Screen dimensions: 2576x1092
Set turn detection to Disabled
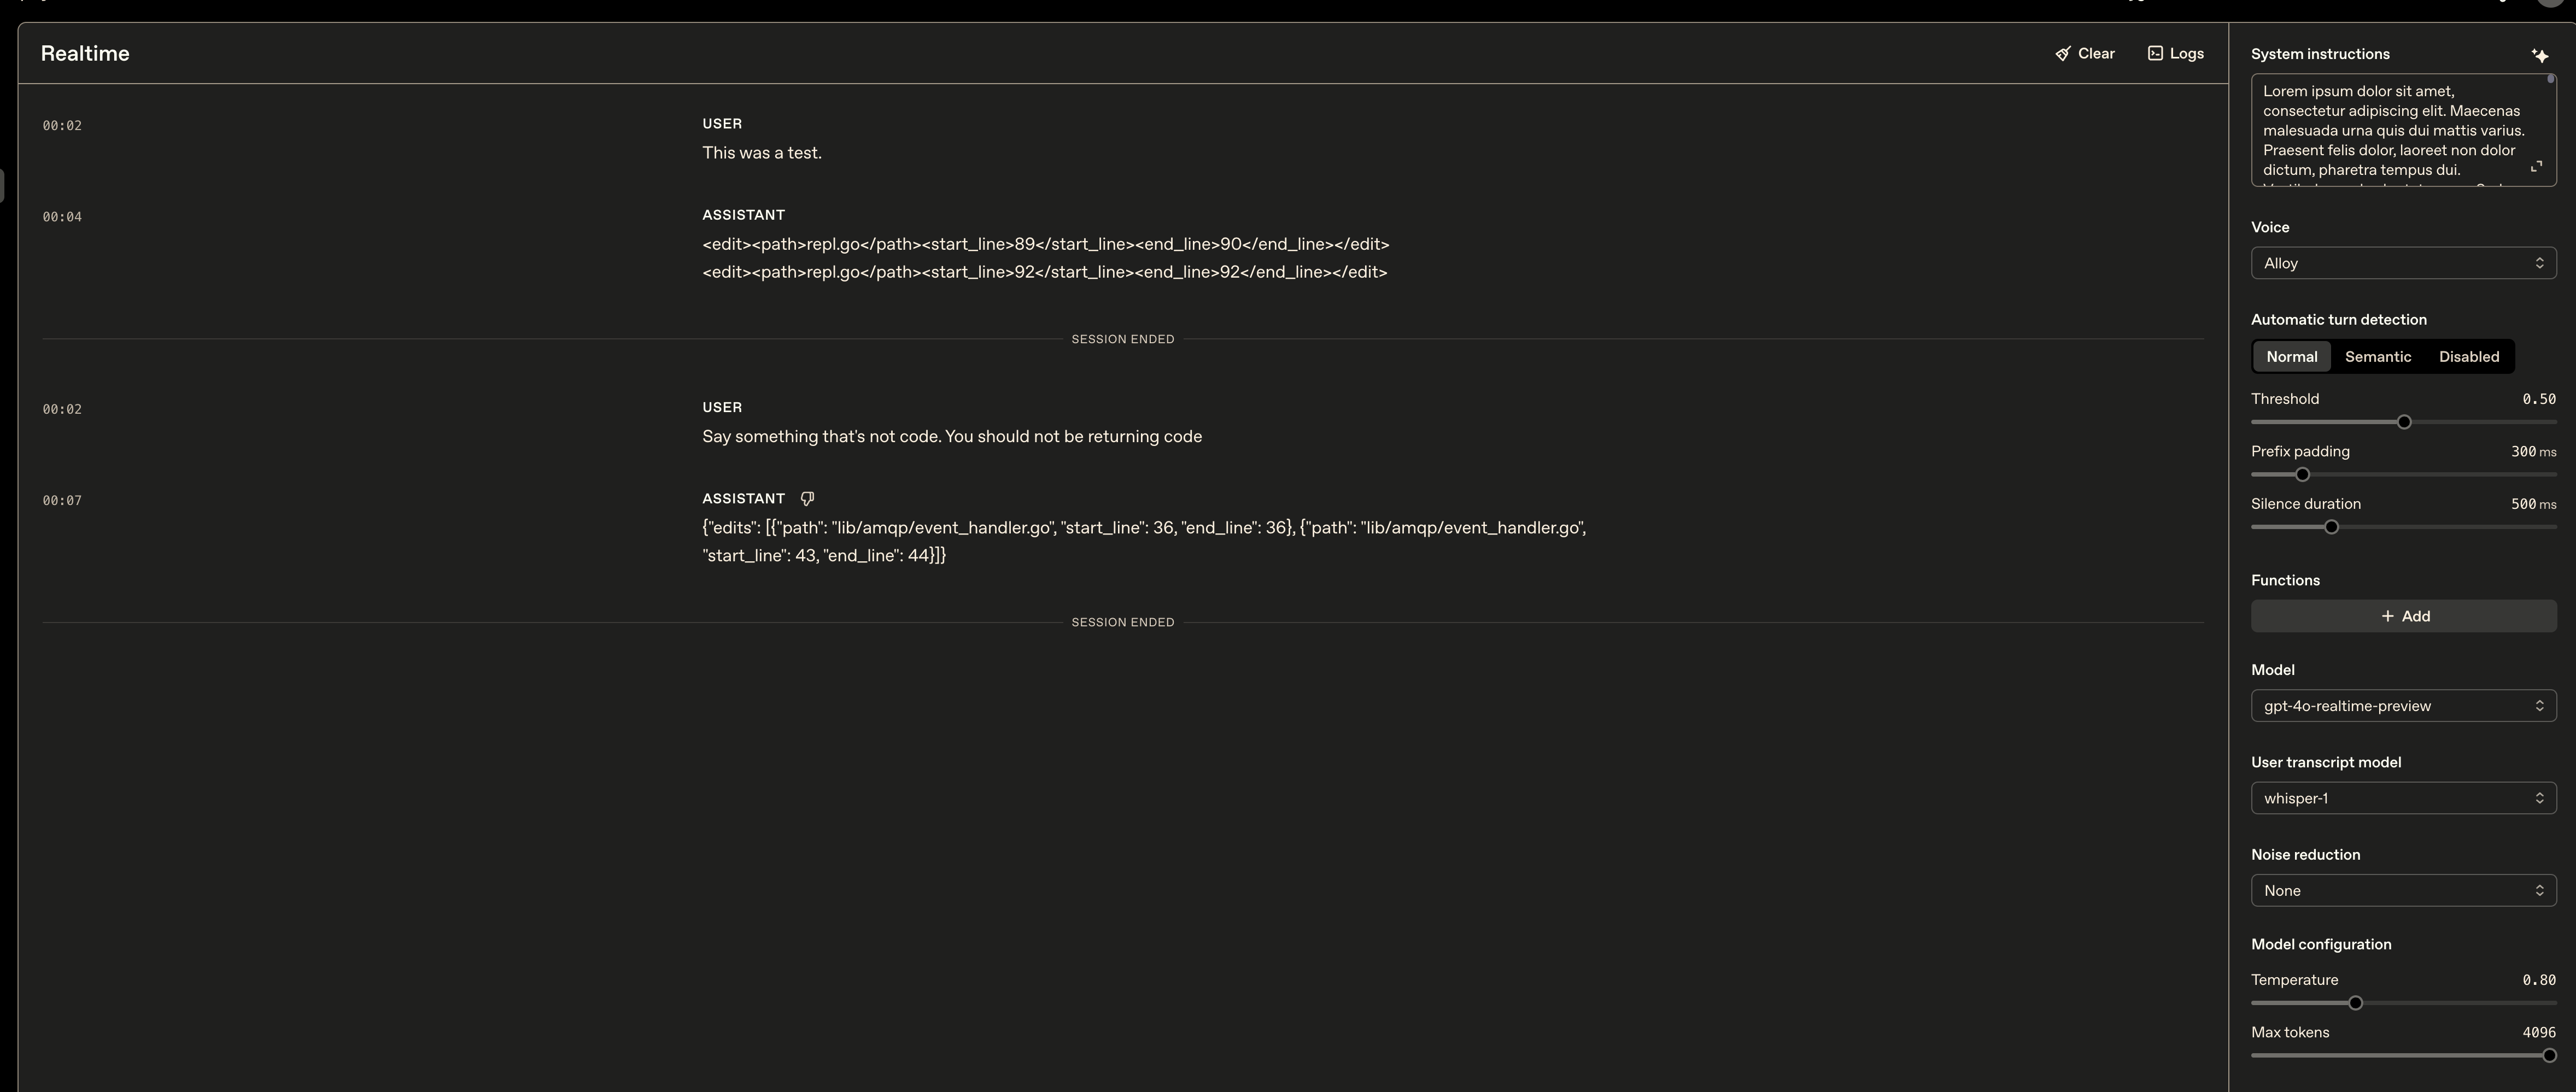click(x=2468, y=357)
